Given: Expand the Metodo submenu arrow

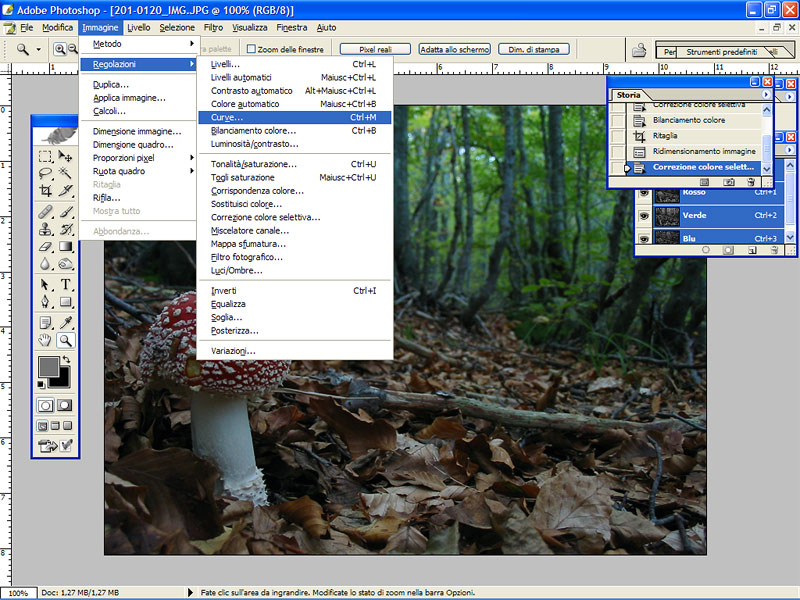Looking at the screenshot, I should click(x=192, y=43).
